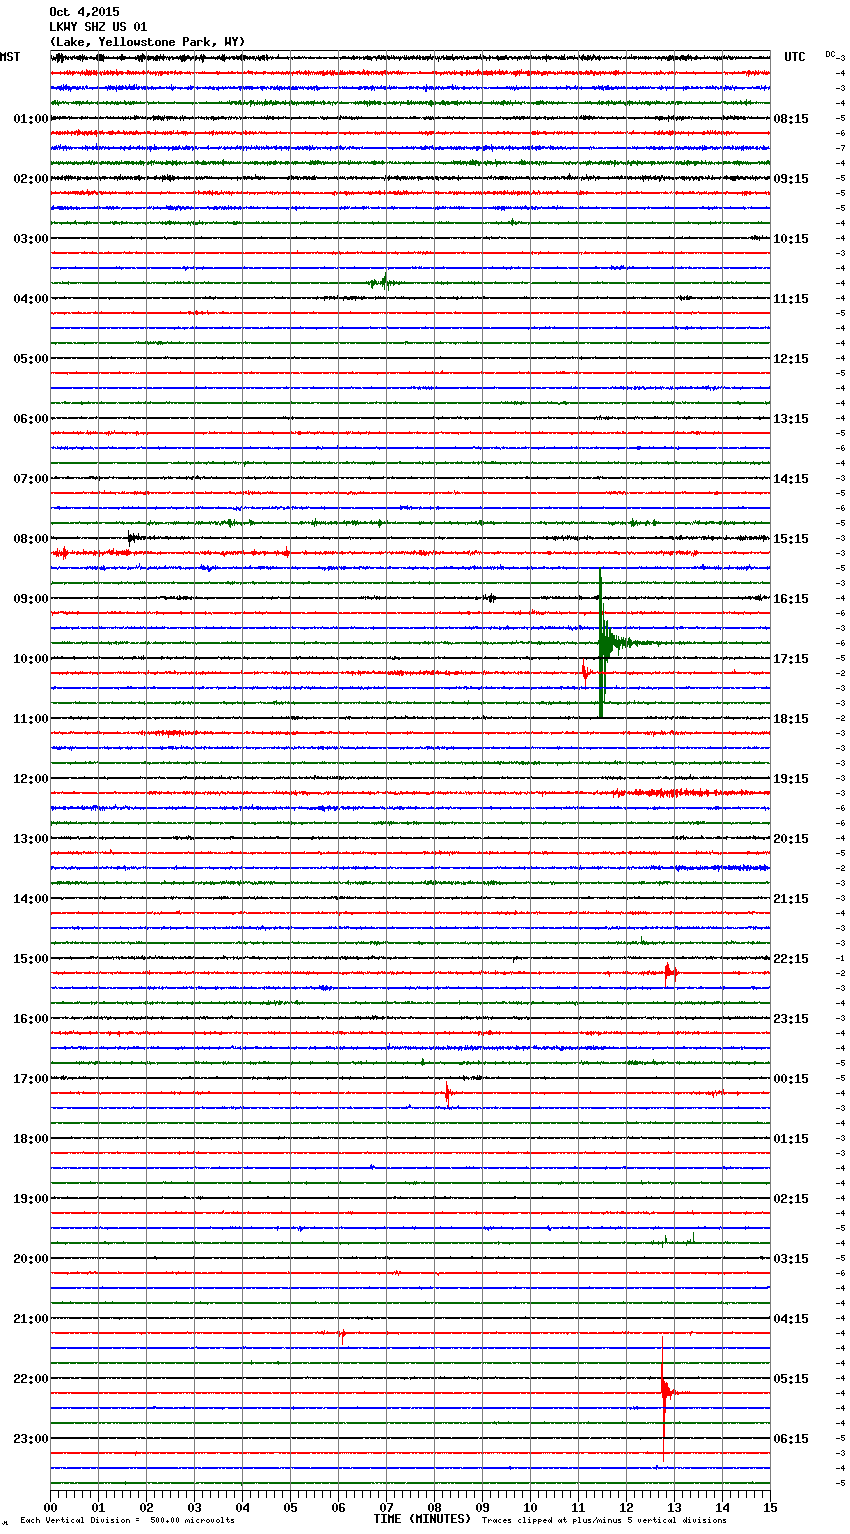Click the 22:15 UTC time label
This screenshot has width=850, height=1534.
click(791, 959)
